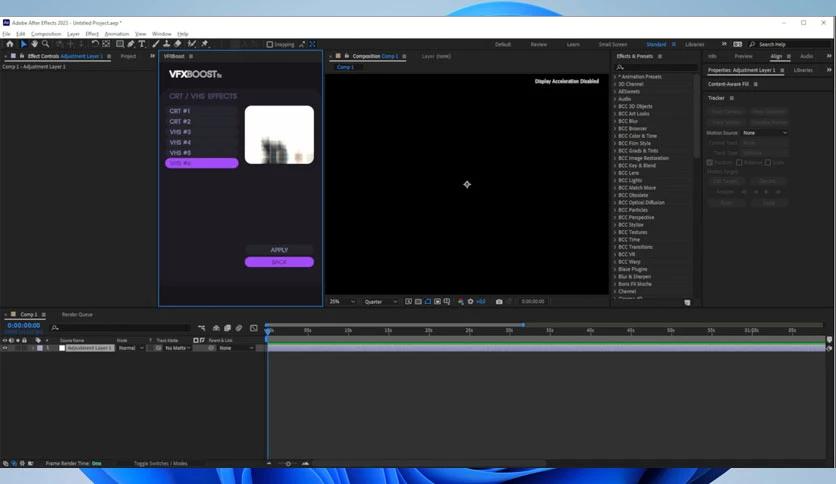The image size is (836, 484).
Task: Click the snapshot camera icon in the viewer
Action: [x=499, y=302]
